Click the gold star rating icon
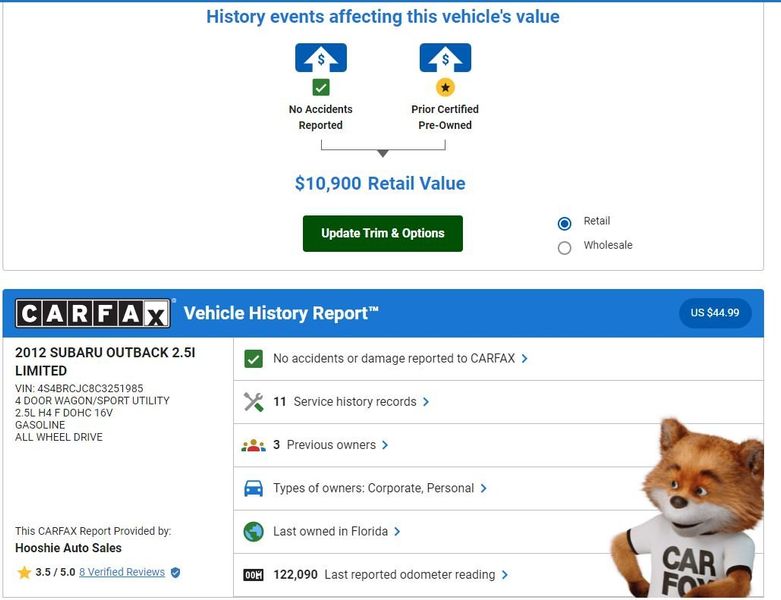781x600 pixels. [x=24, y=572]
